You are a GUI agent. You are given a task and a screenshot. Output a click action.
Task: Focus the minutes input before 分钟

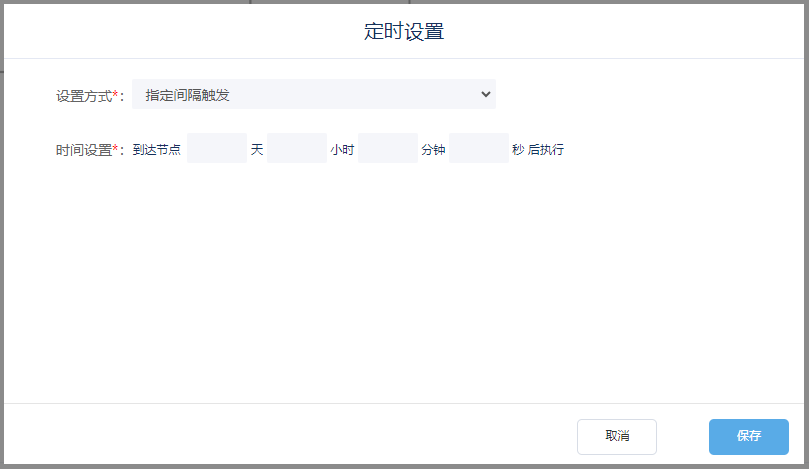click(x=387, y=149)
